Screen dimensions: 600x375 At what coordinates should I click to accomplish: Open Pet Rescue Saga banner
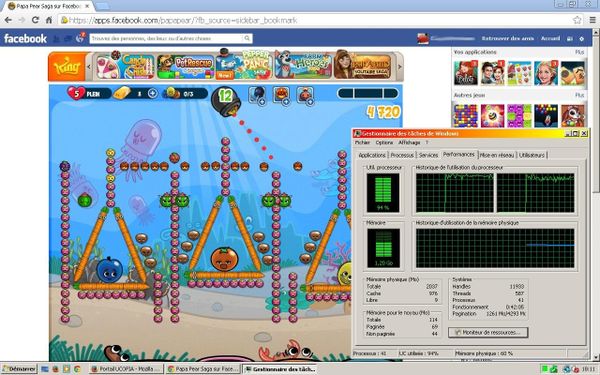(186, 67)
